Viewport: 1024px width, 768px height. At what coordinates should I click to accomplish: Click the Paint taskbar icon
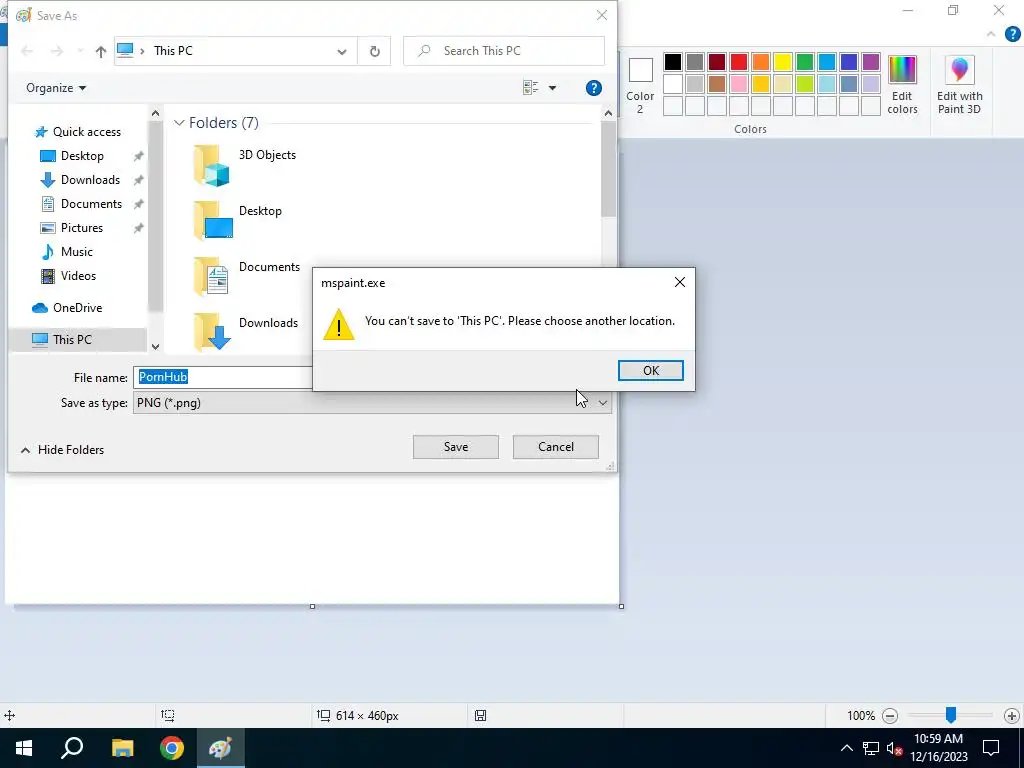[x=221, y=748]
